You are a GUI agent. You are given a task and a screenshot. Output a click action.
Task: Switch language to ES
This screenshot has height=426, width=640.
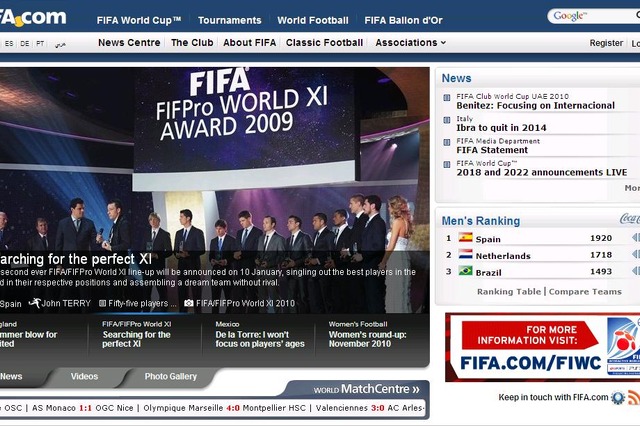pos(9,44)
